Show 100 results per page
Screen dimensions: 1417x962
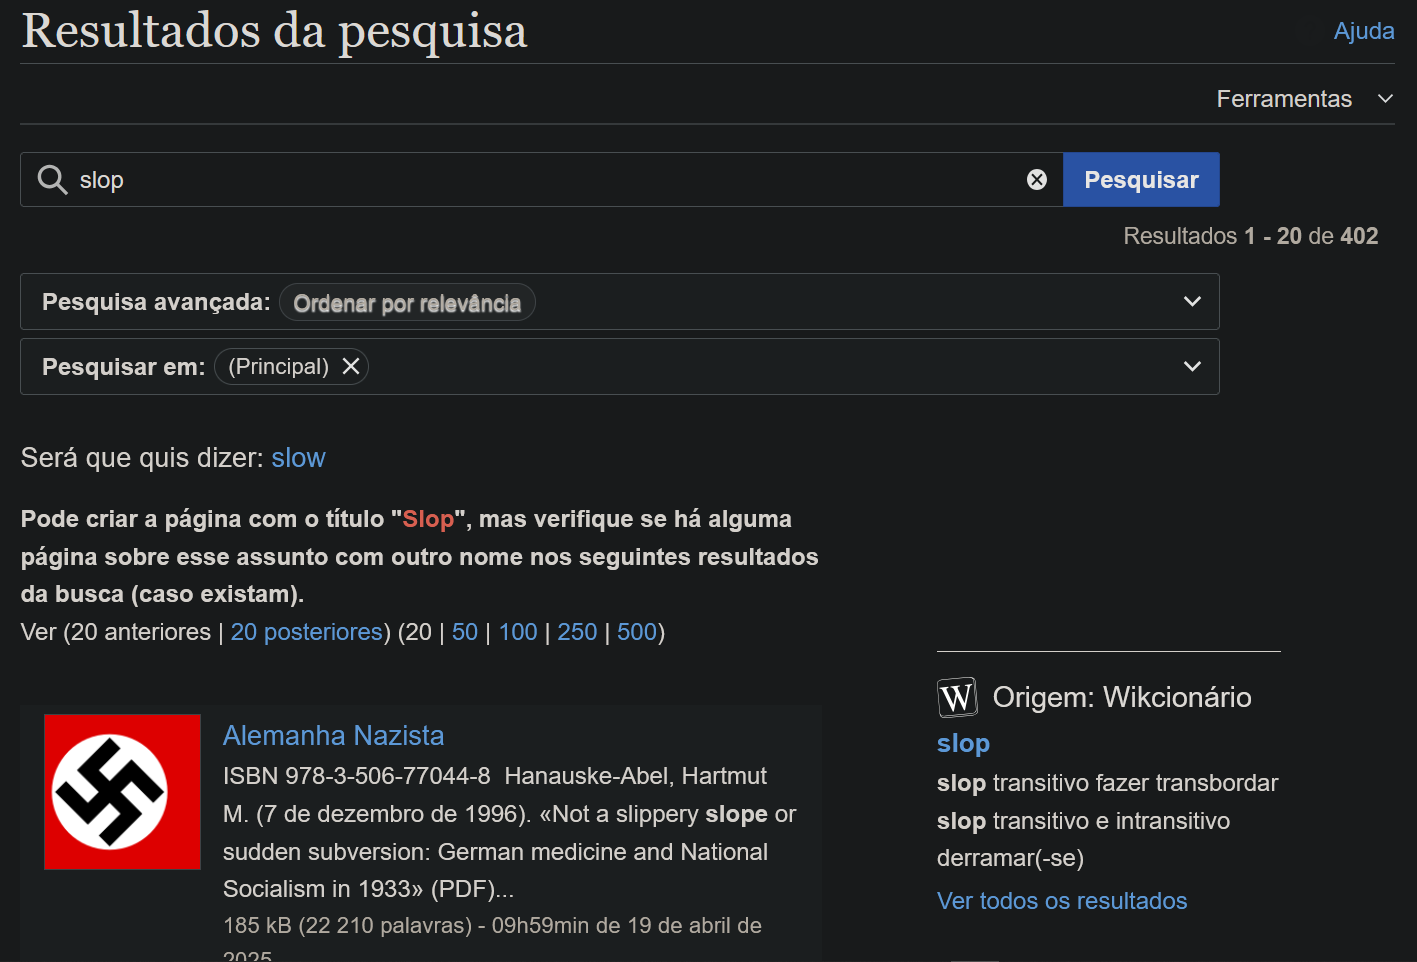518,632
